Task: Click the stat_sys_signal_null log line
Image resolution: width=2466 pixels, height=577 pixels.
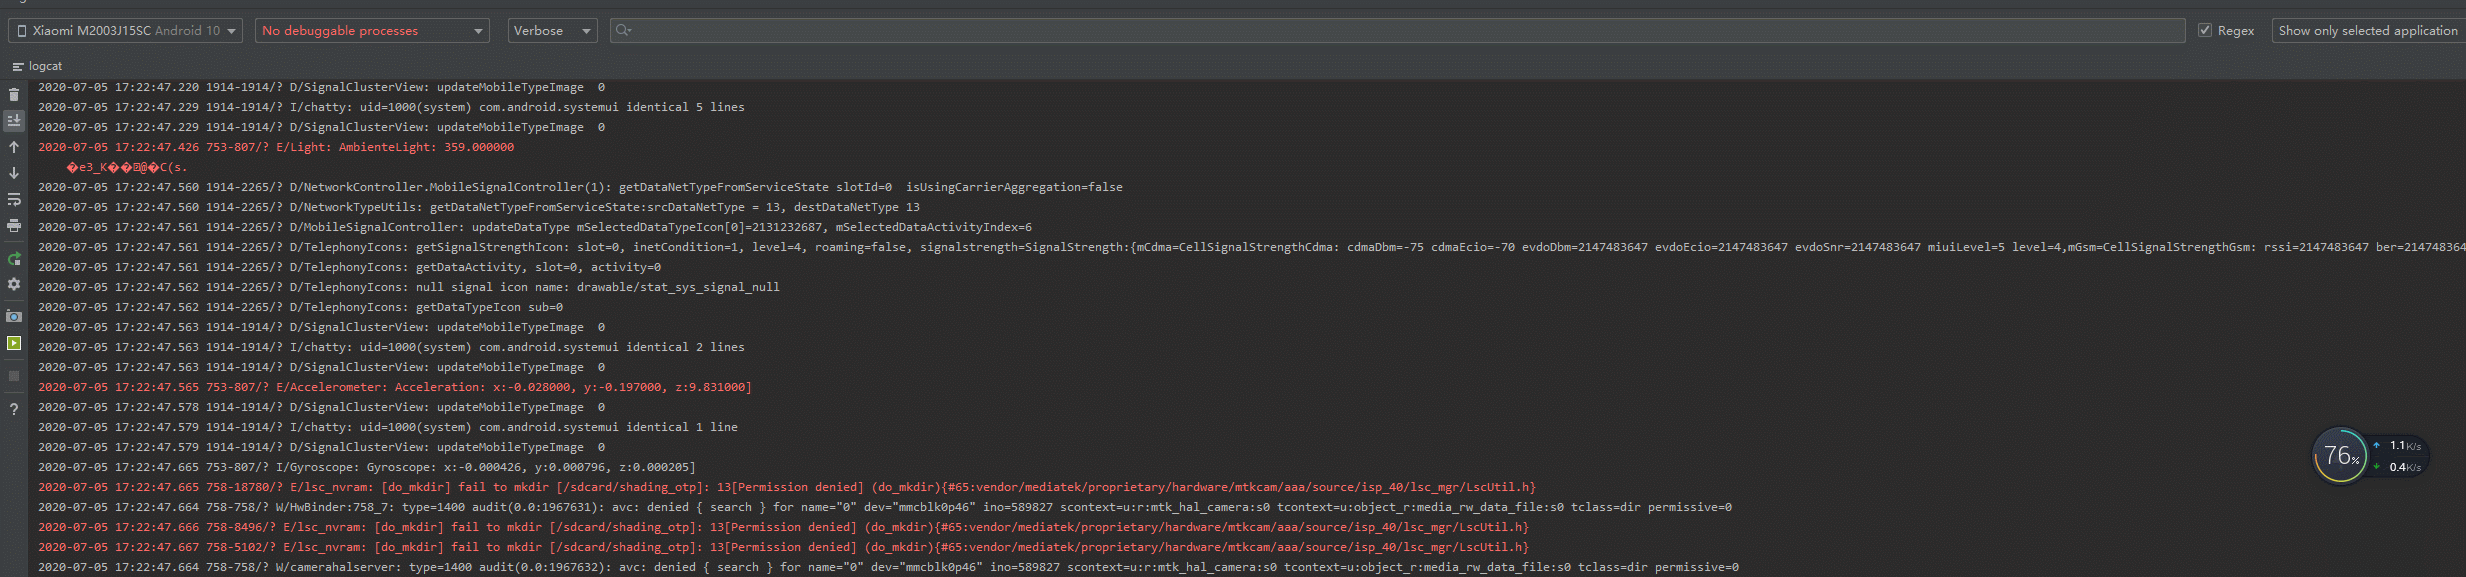Action: coord(409,287)
